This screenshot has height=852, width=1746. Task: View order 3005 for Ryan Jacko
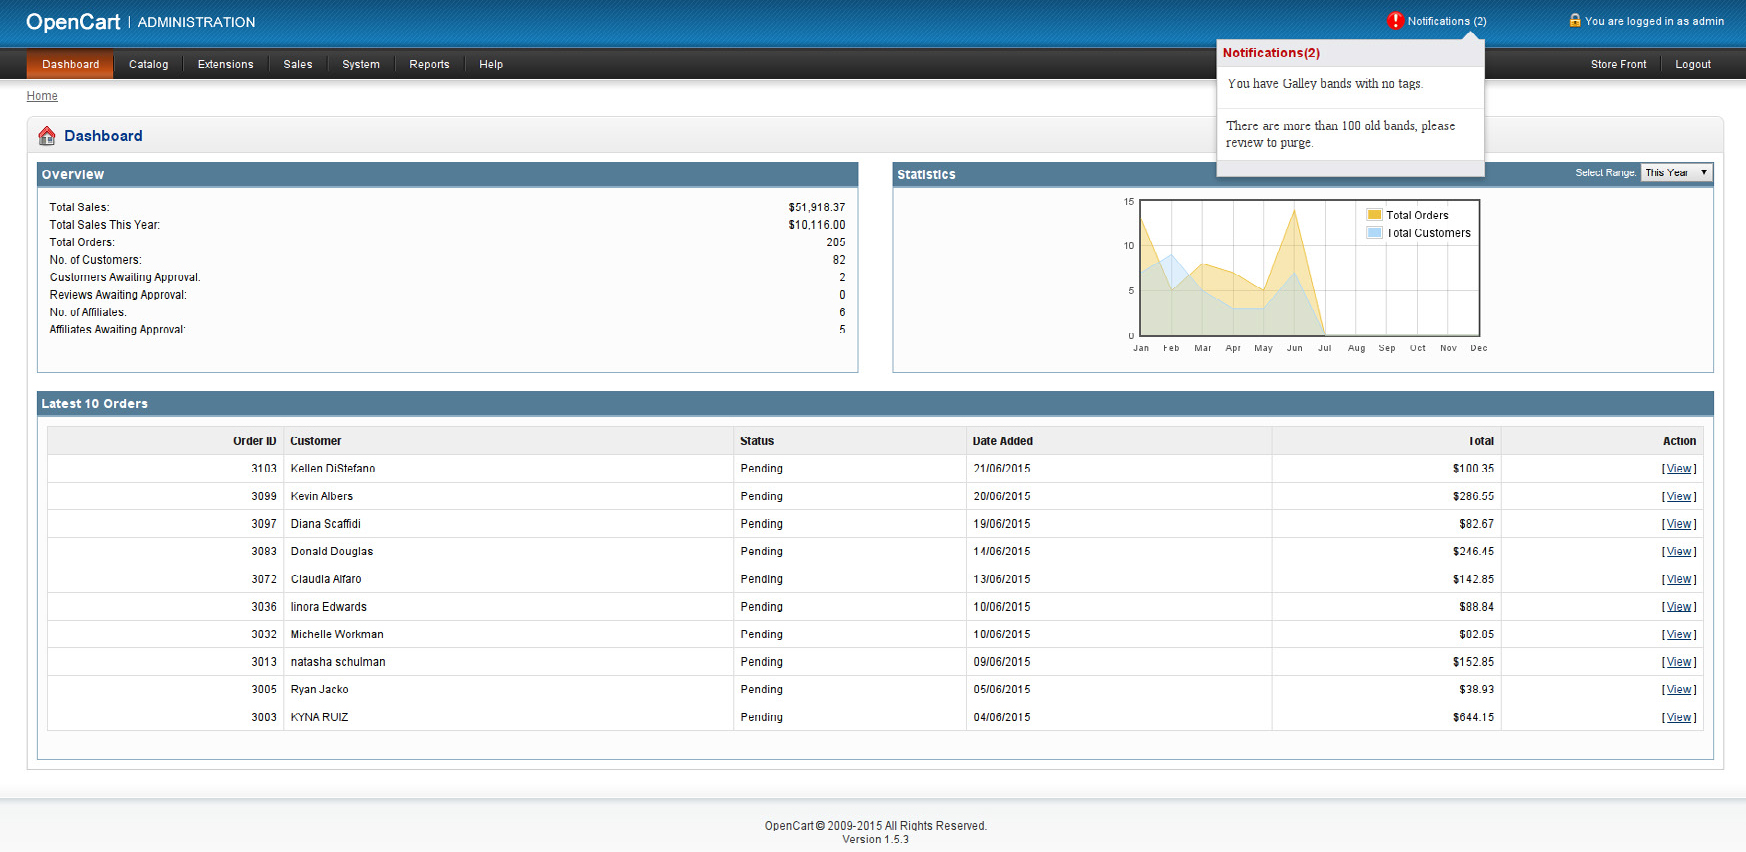[x=1679, y=690]
